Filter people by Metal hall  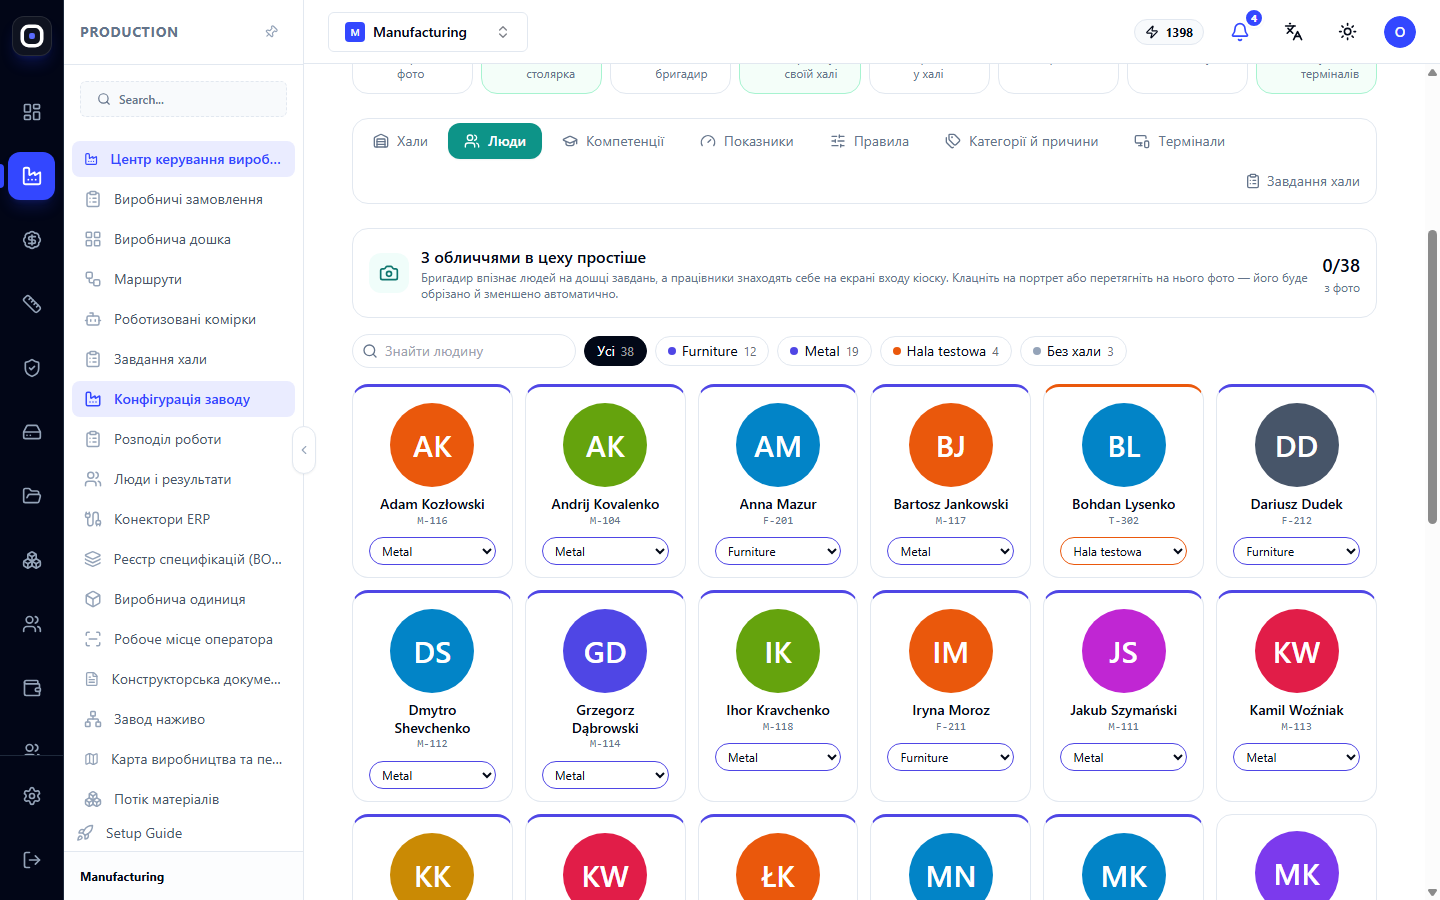[824, 351]
